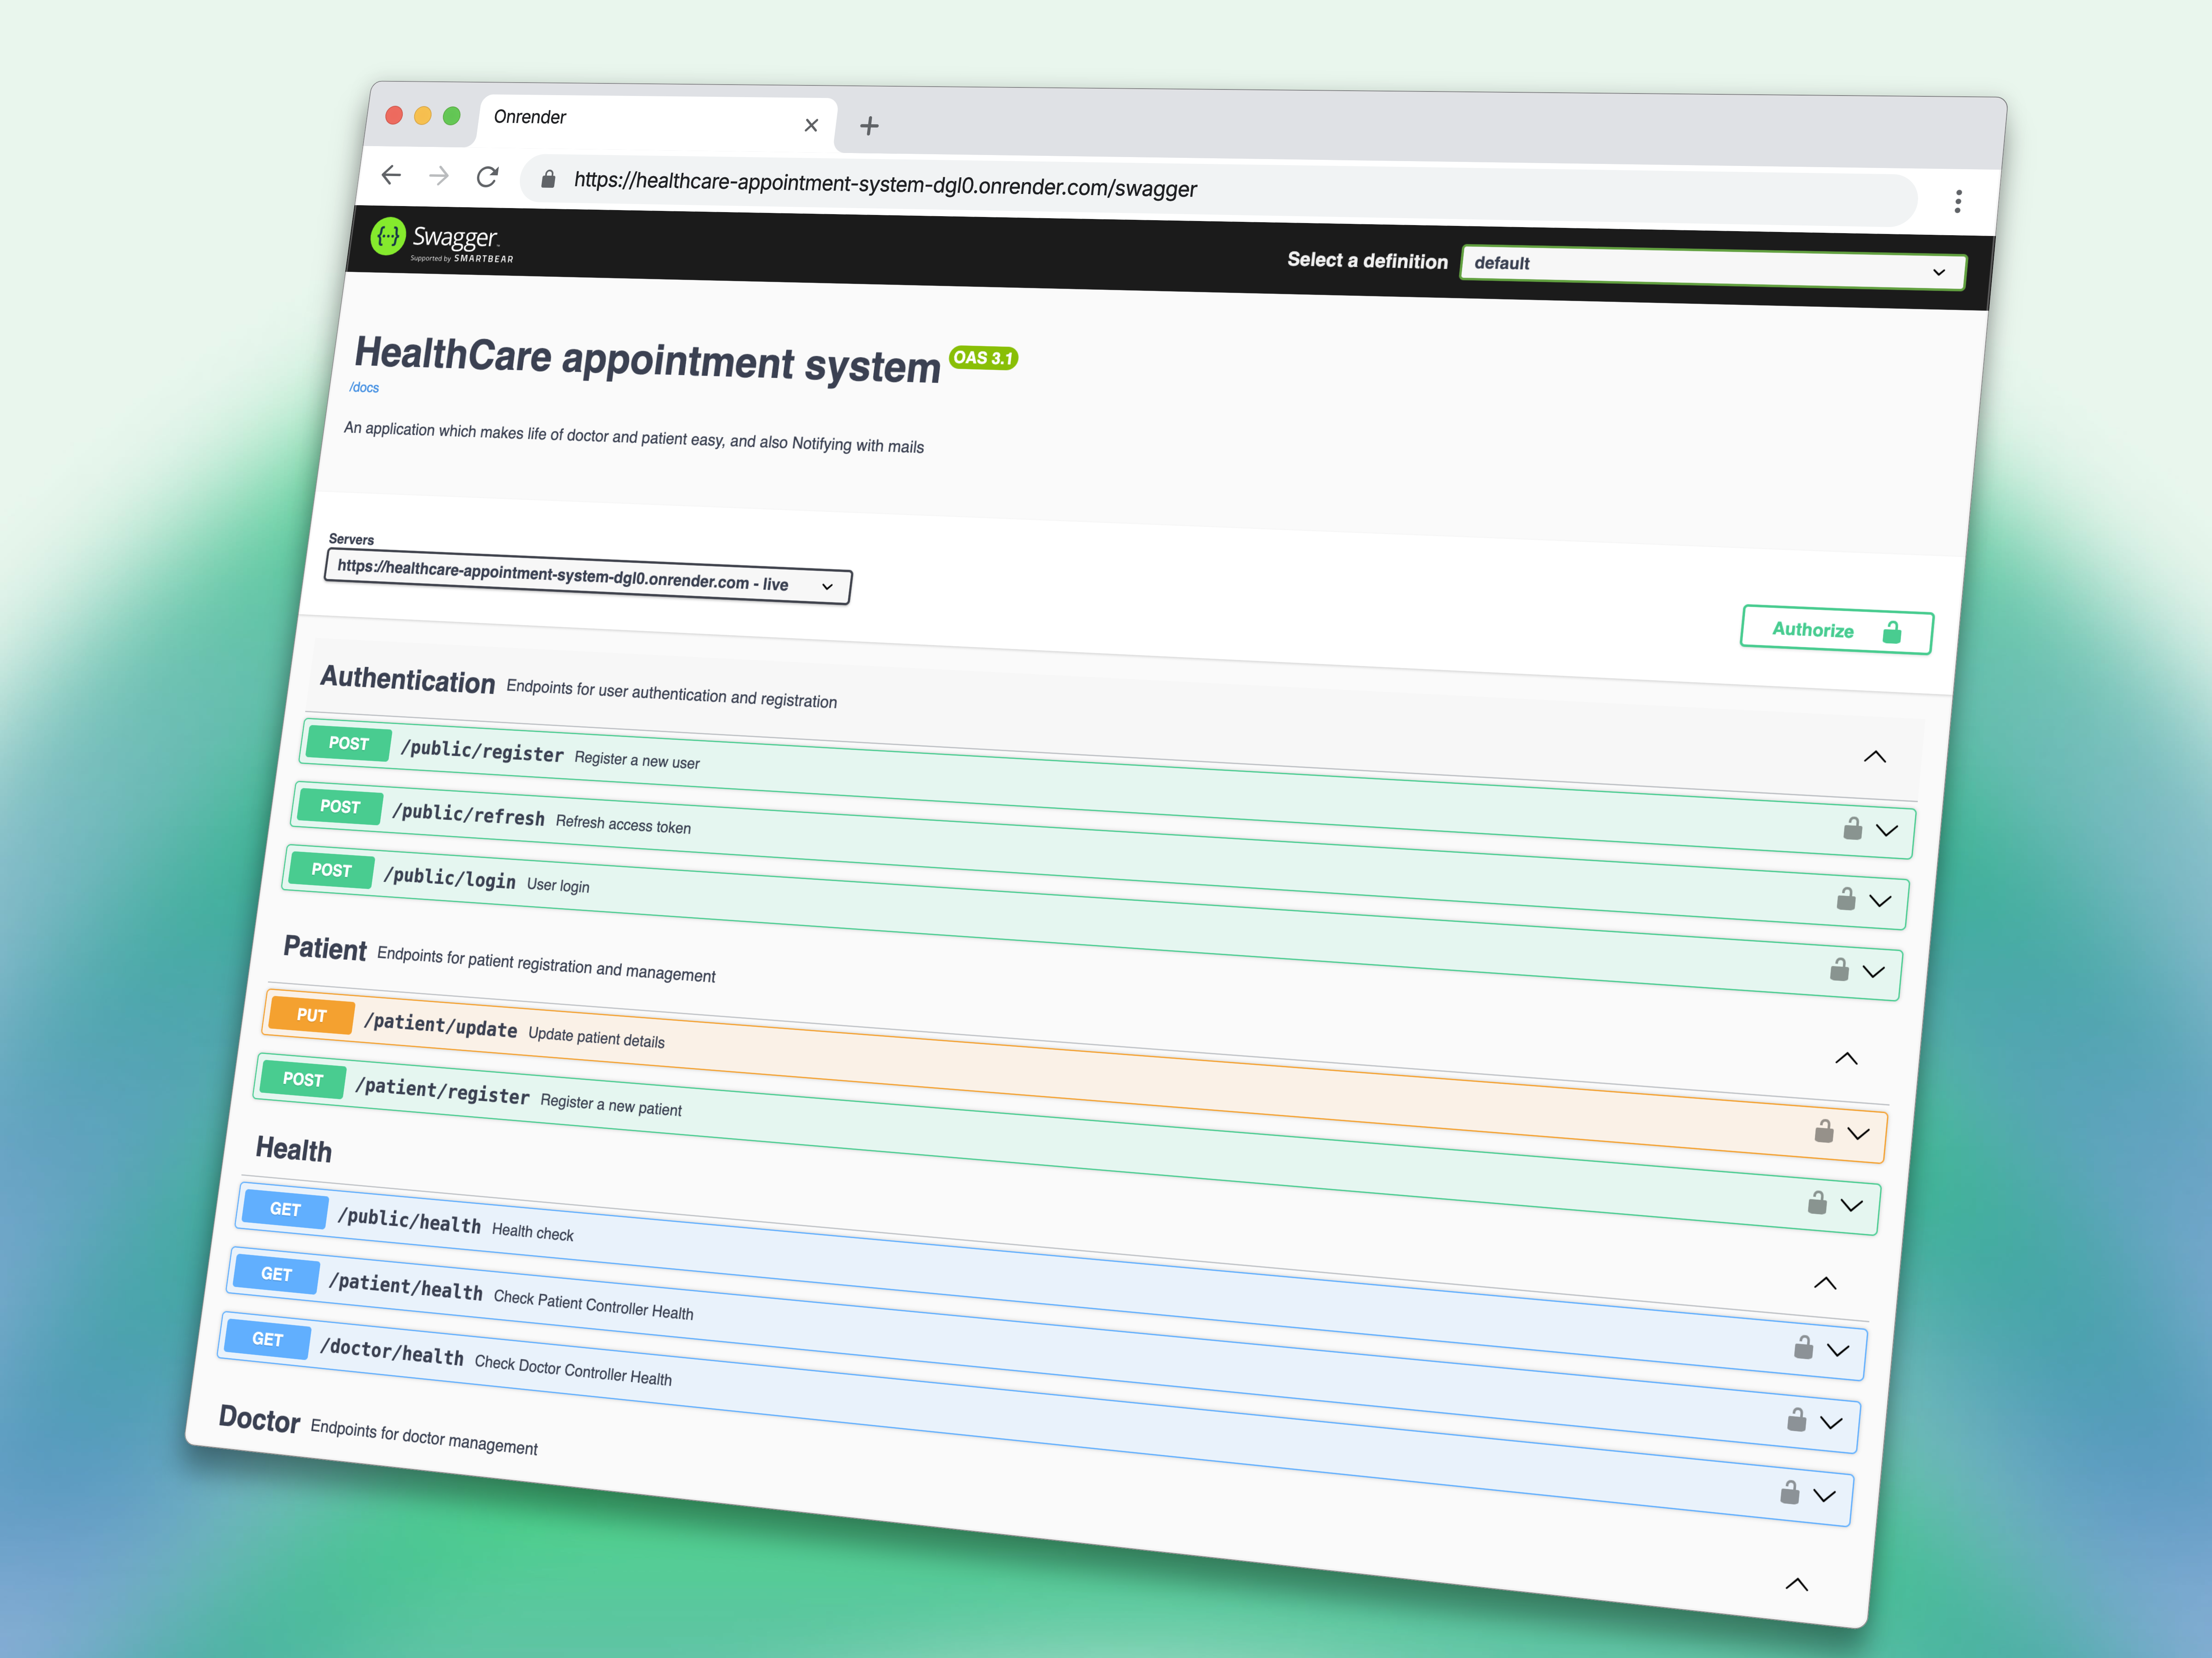
Task: Click the /patient/update path text
Action: (x=440, y=1025)
